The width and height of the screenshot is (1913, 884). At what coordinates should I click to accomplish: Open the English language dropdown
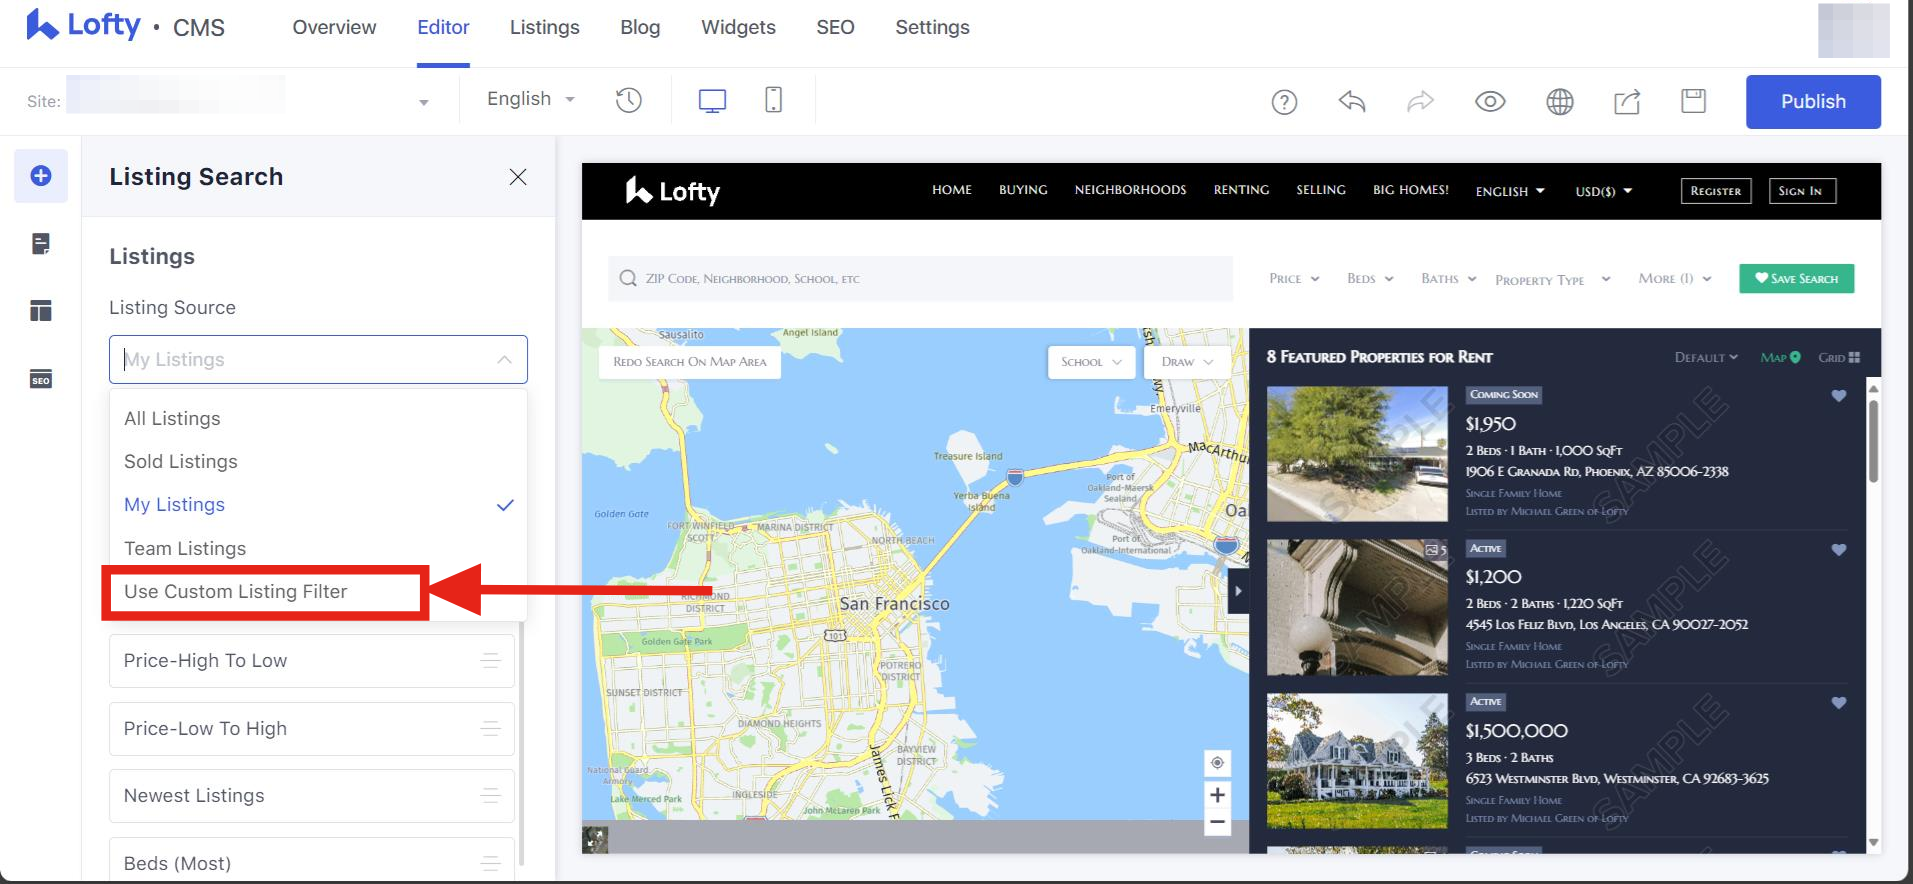pyautogui.click(x=530, y=99)
